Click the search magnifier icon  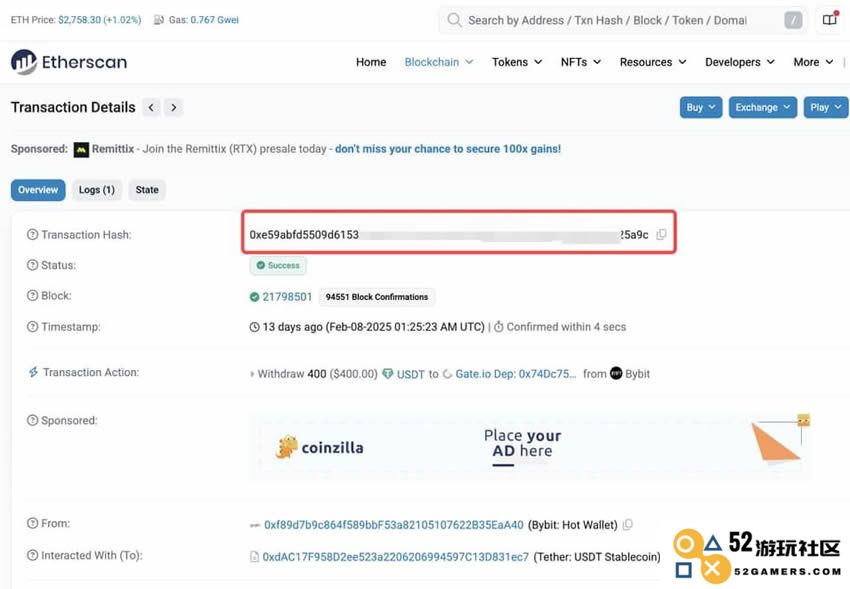(454, 20)
